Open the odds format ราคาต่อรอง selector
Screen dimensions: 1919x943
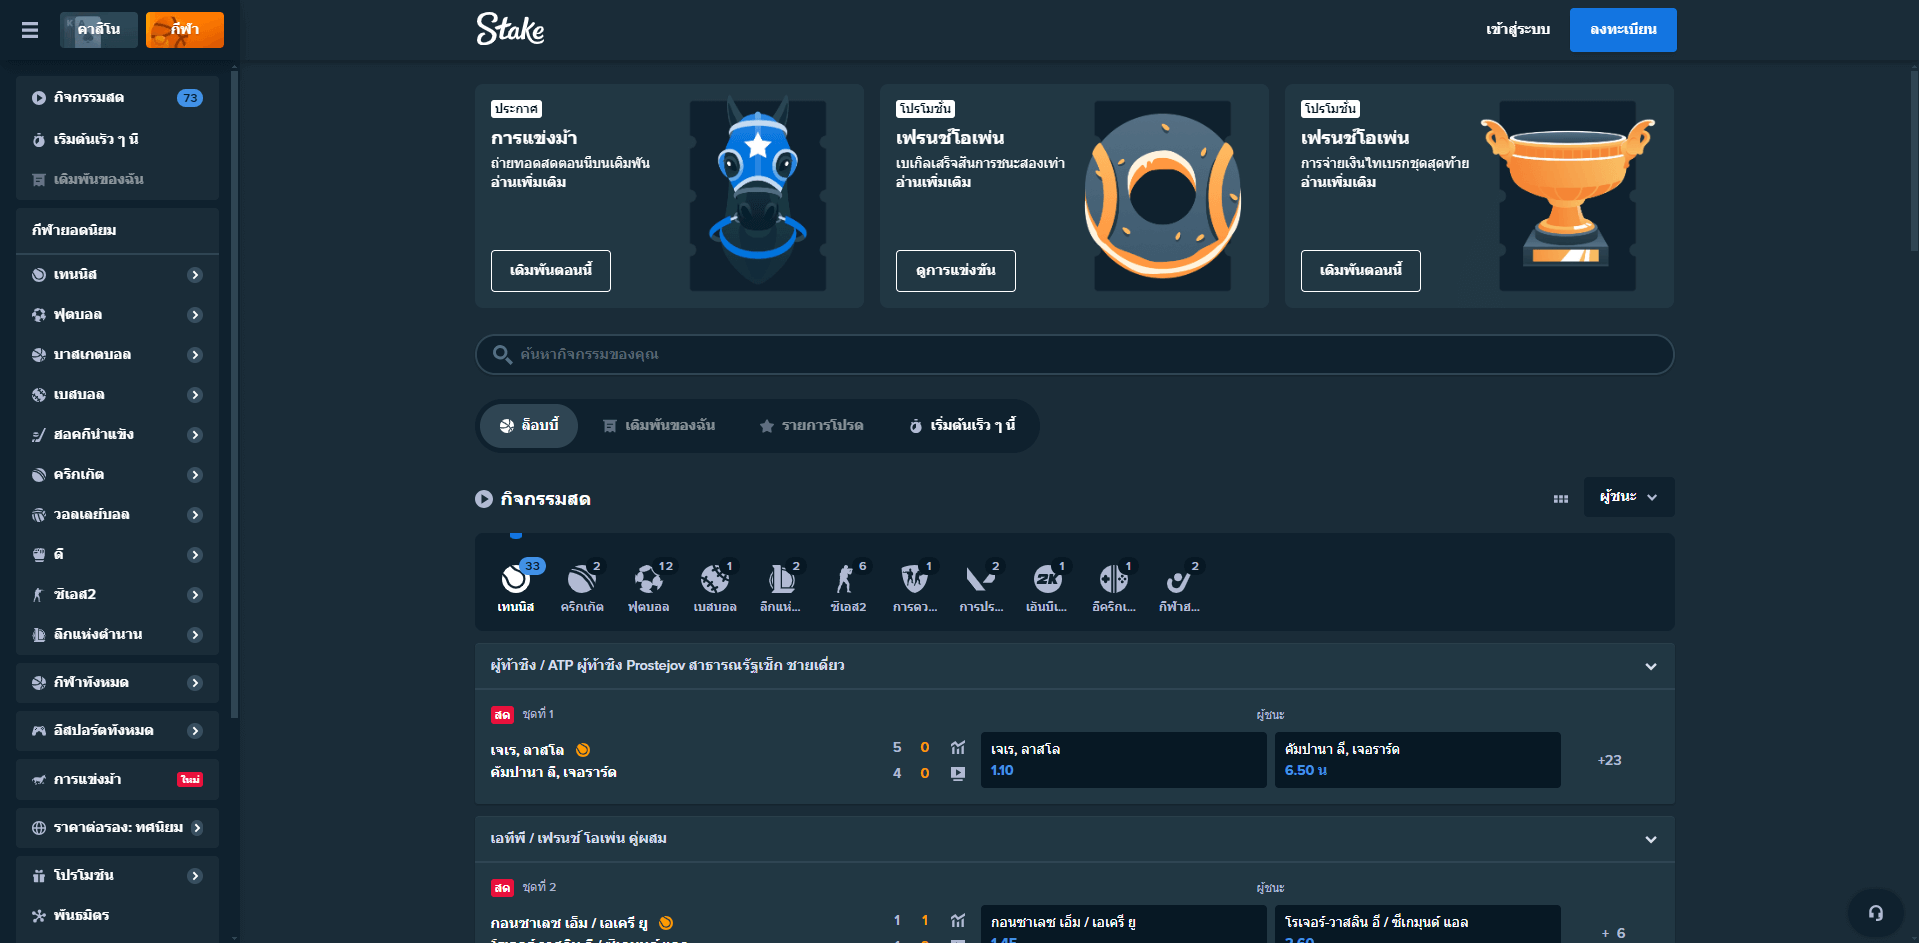coord(117,827)
